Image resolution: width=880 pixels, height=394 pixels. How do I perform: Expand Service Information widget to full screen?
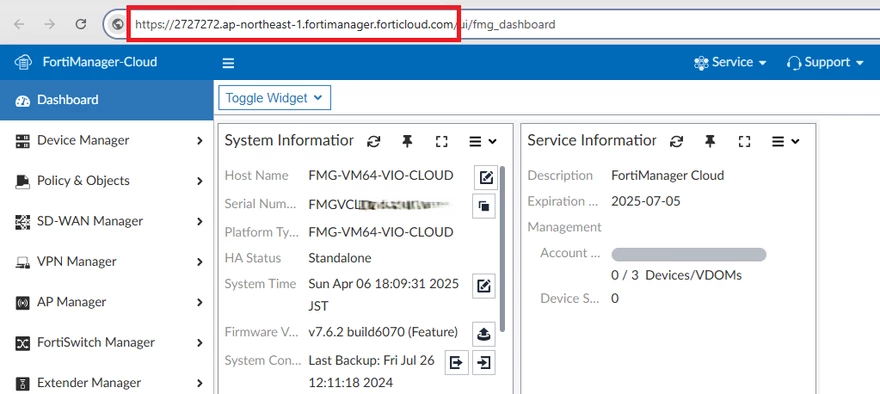click(x=745, y=141)
